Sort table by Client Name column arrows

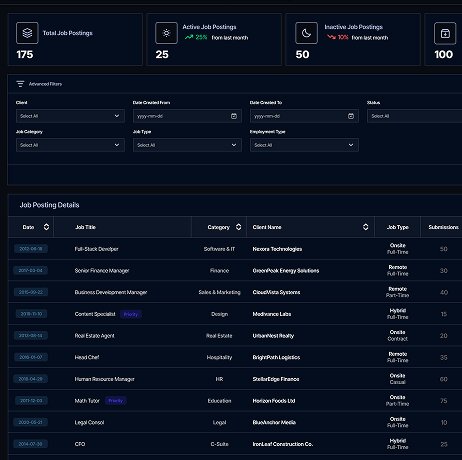point(366,227)
